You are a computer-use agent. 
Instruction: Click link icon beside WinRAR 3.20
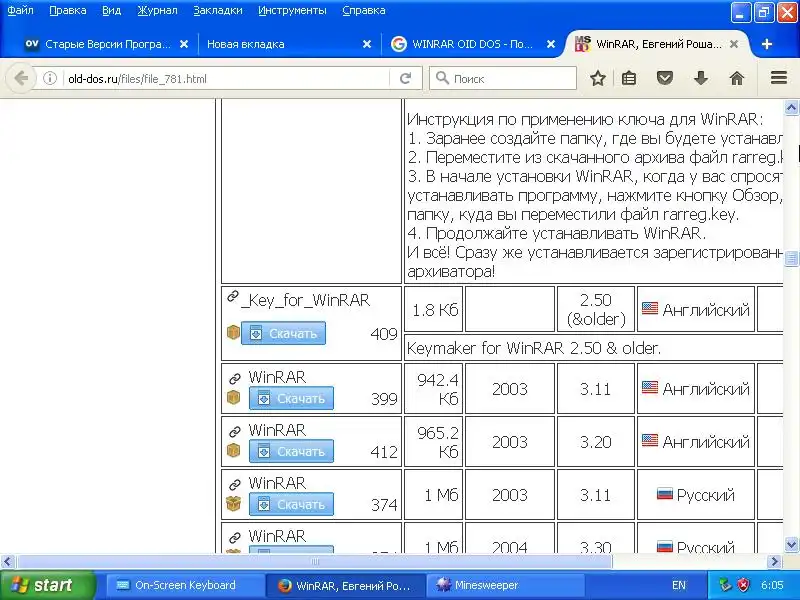point(235,432)
